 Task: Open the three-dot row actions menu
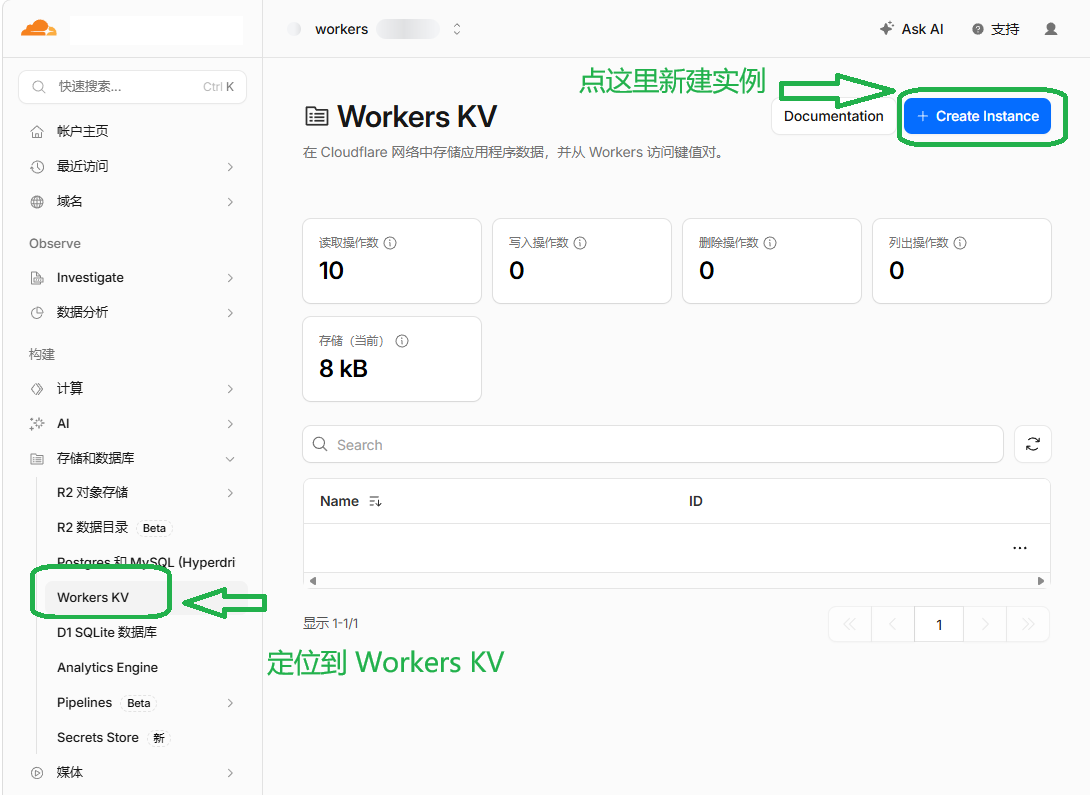tap(1019, 548)
